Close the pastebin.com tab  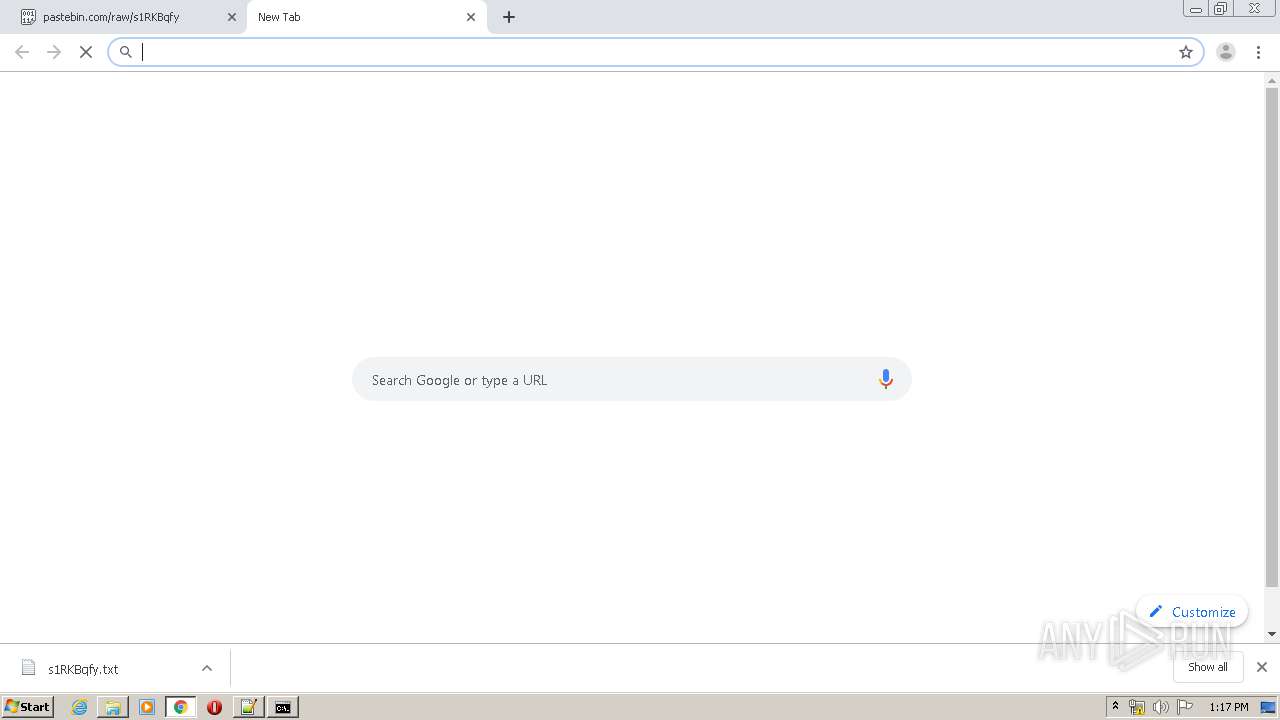[232, 17]
